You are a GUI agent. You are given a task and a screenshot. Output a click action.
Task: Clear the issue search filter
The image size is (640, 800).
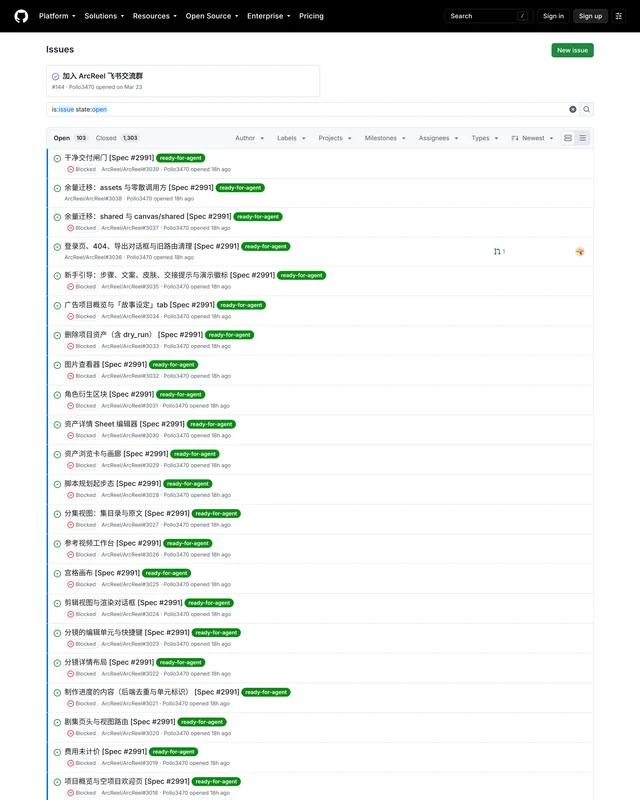(573, 109)
